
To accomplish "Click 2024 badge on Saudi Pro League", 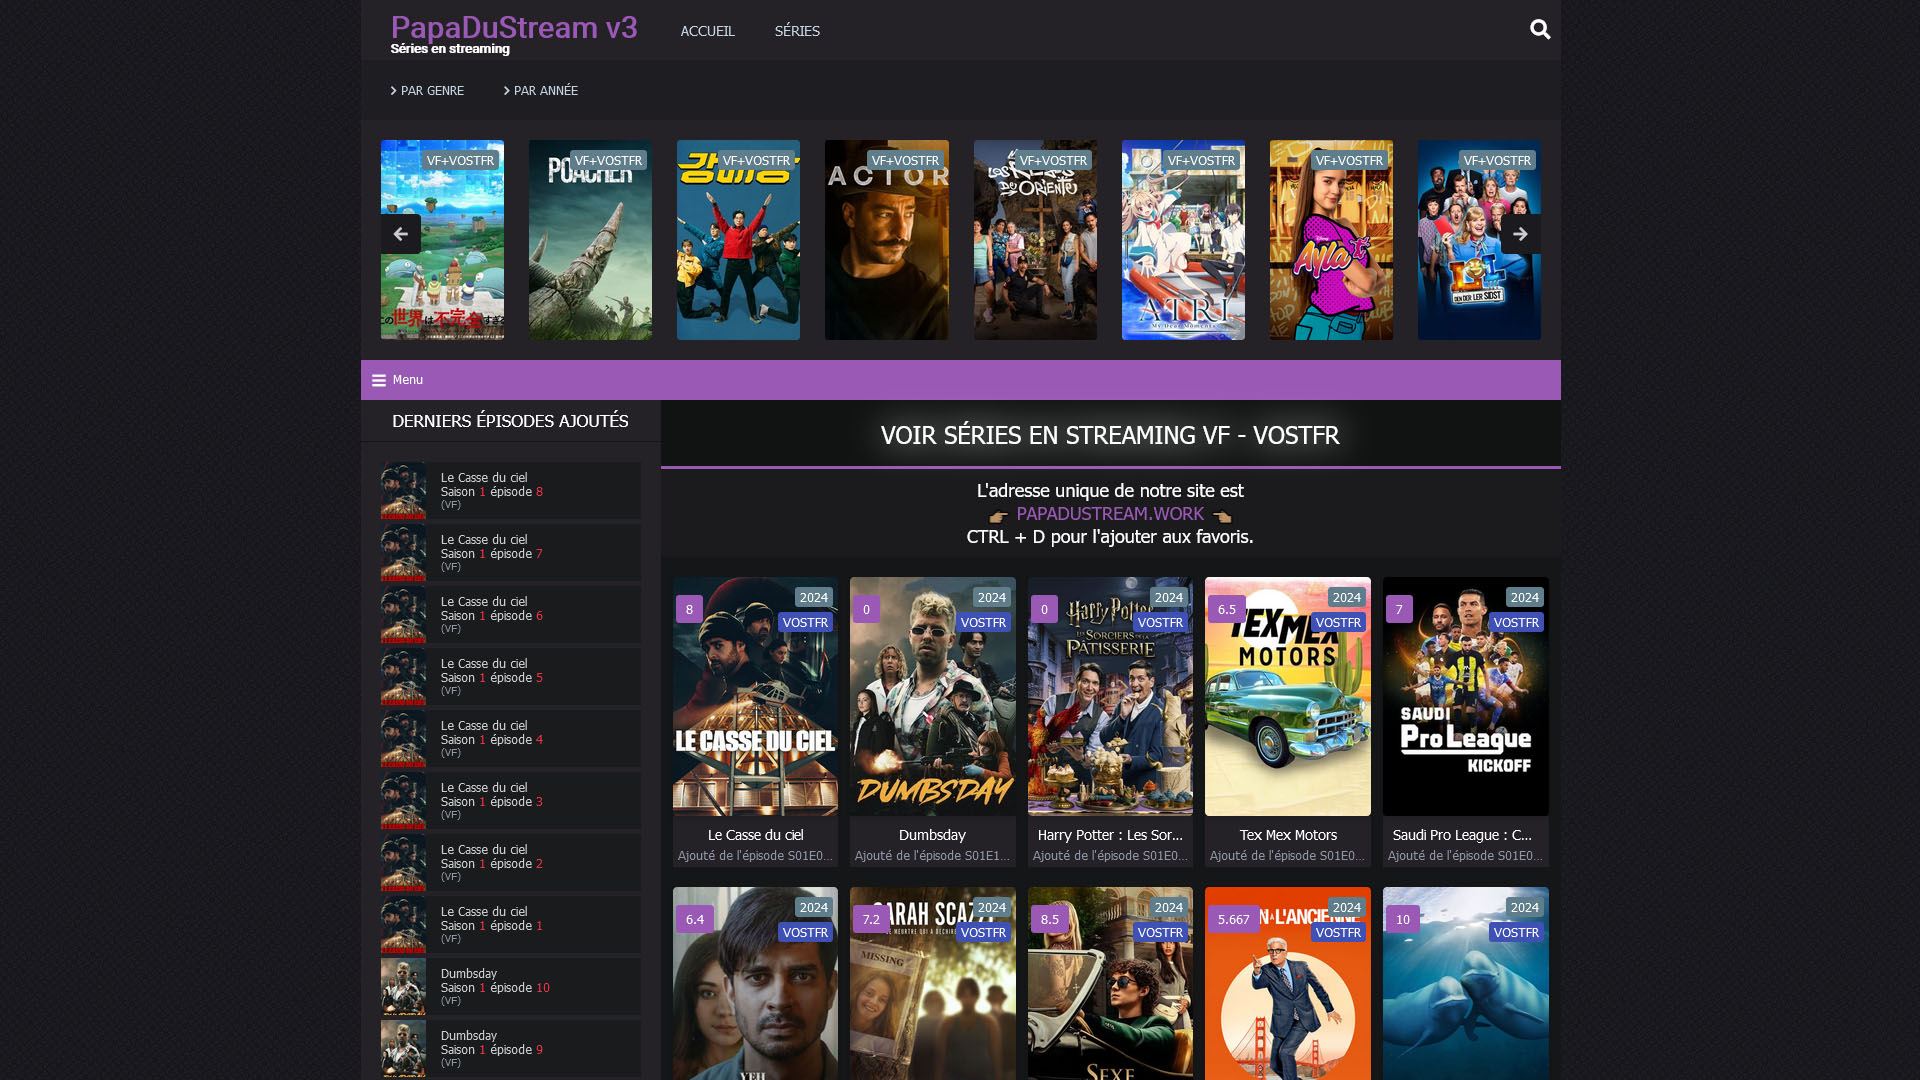I will click(x=1524, y=597).
